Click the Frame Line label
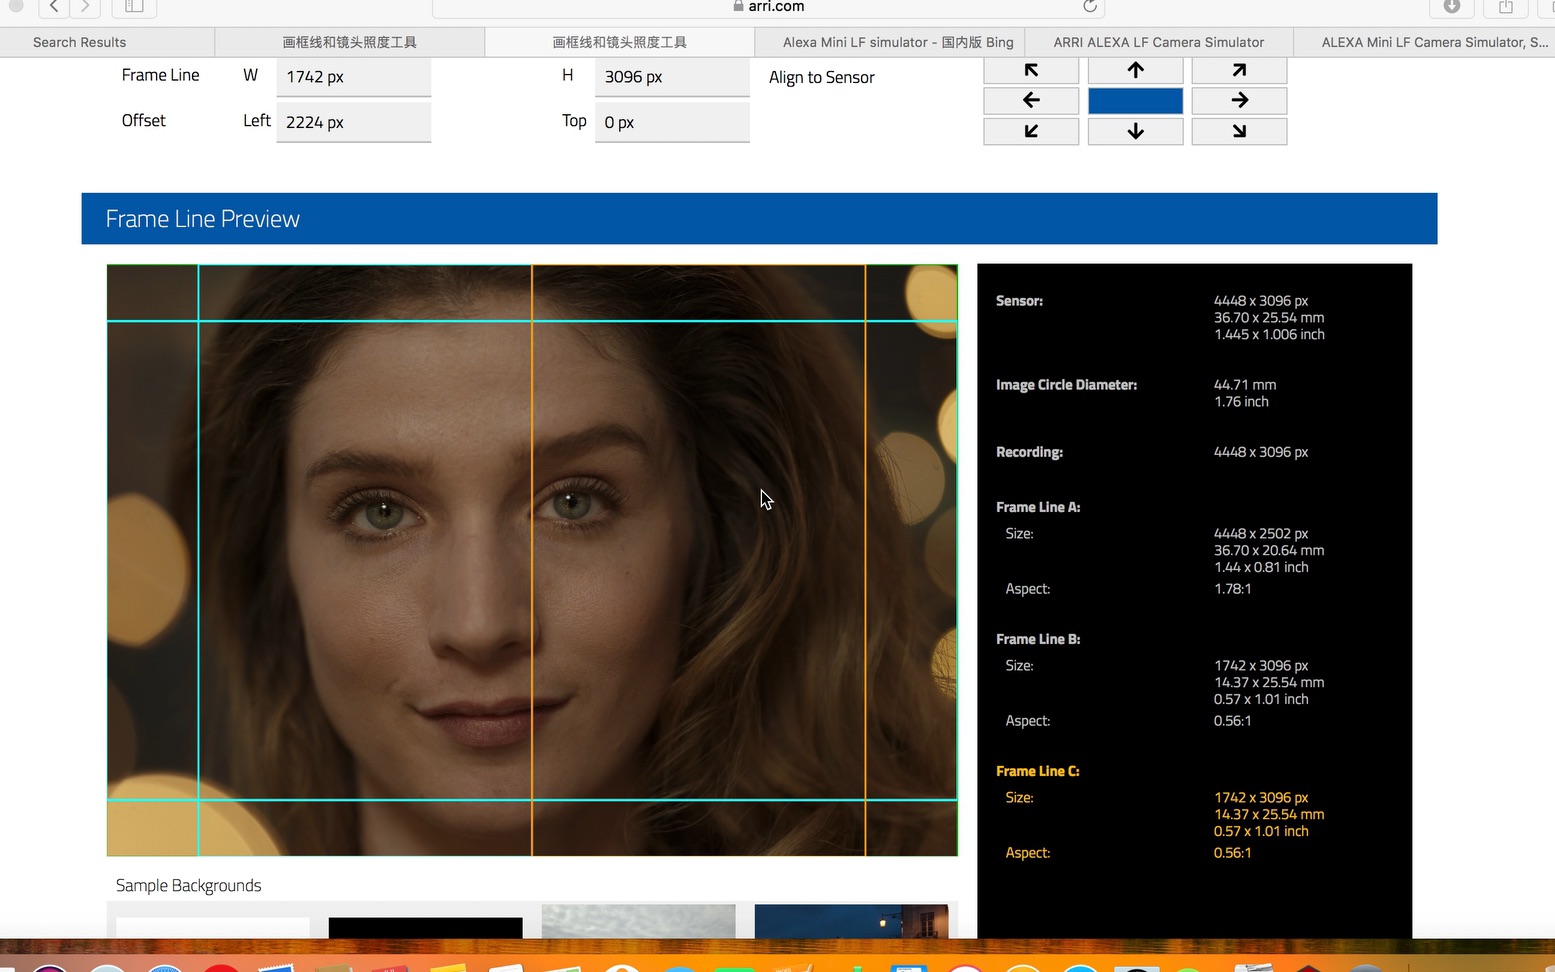Screen dimensions: 1555x972 [160, 75]
